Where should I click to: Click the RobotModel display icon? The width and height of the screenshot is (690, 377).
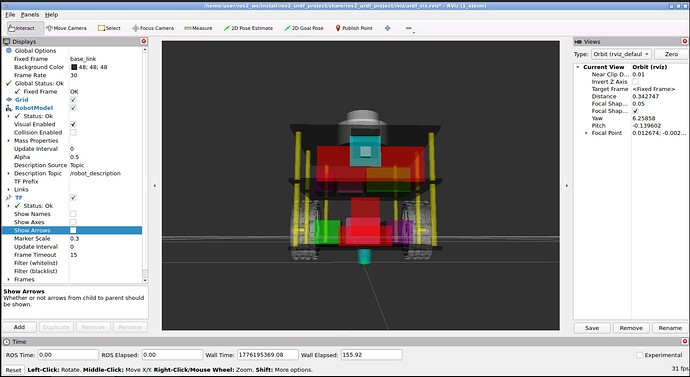click(9, 108)
